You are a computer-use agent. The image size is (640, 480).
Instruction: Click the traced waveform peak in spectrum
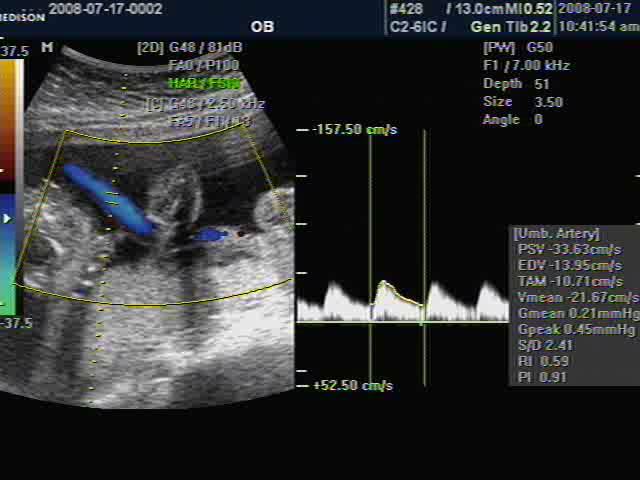(383, 282)
